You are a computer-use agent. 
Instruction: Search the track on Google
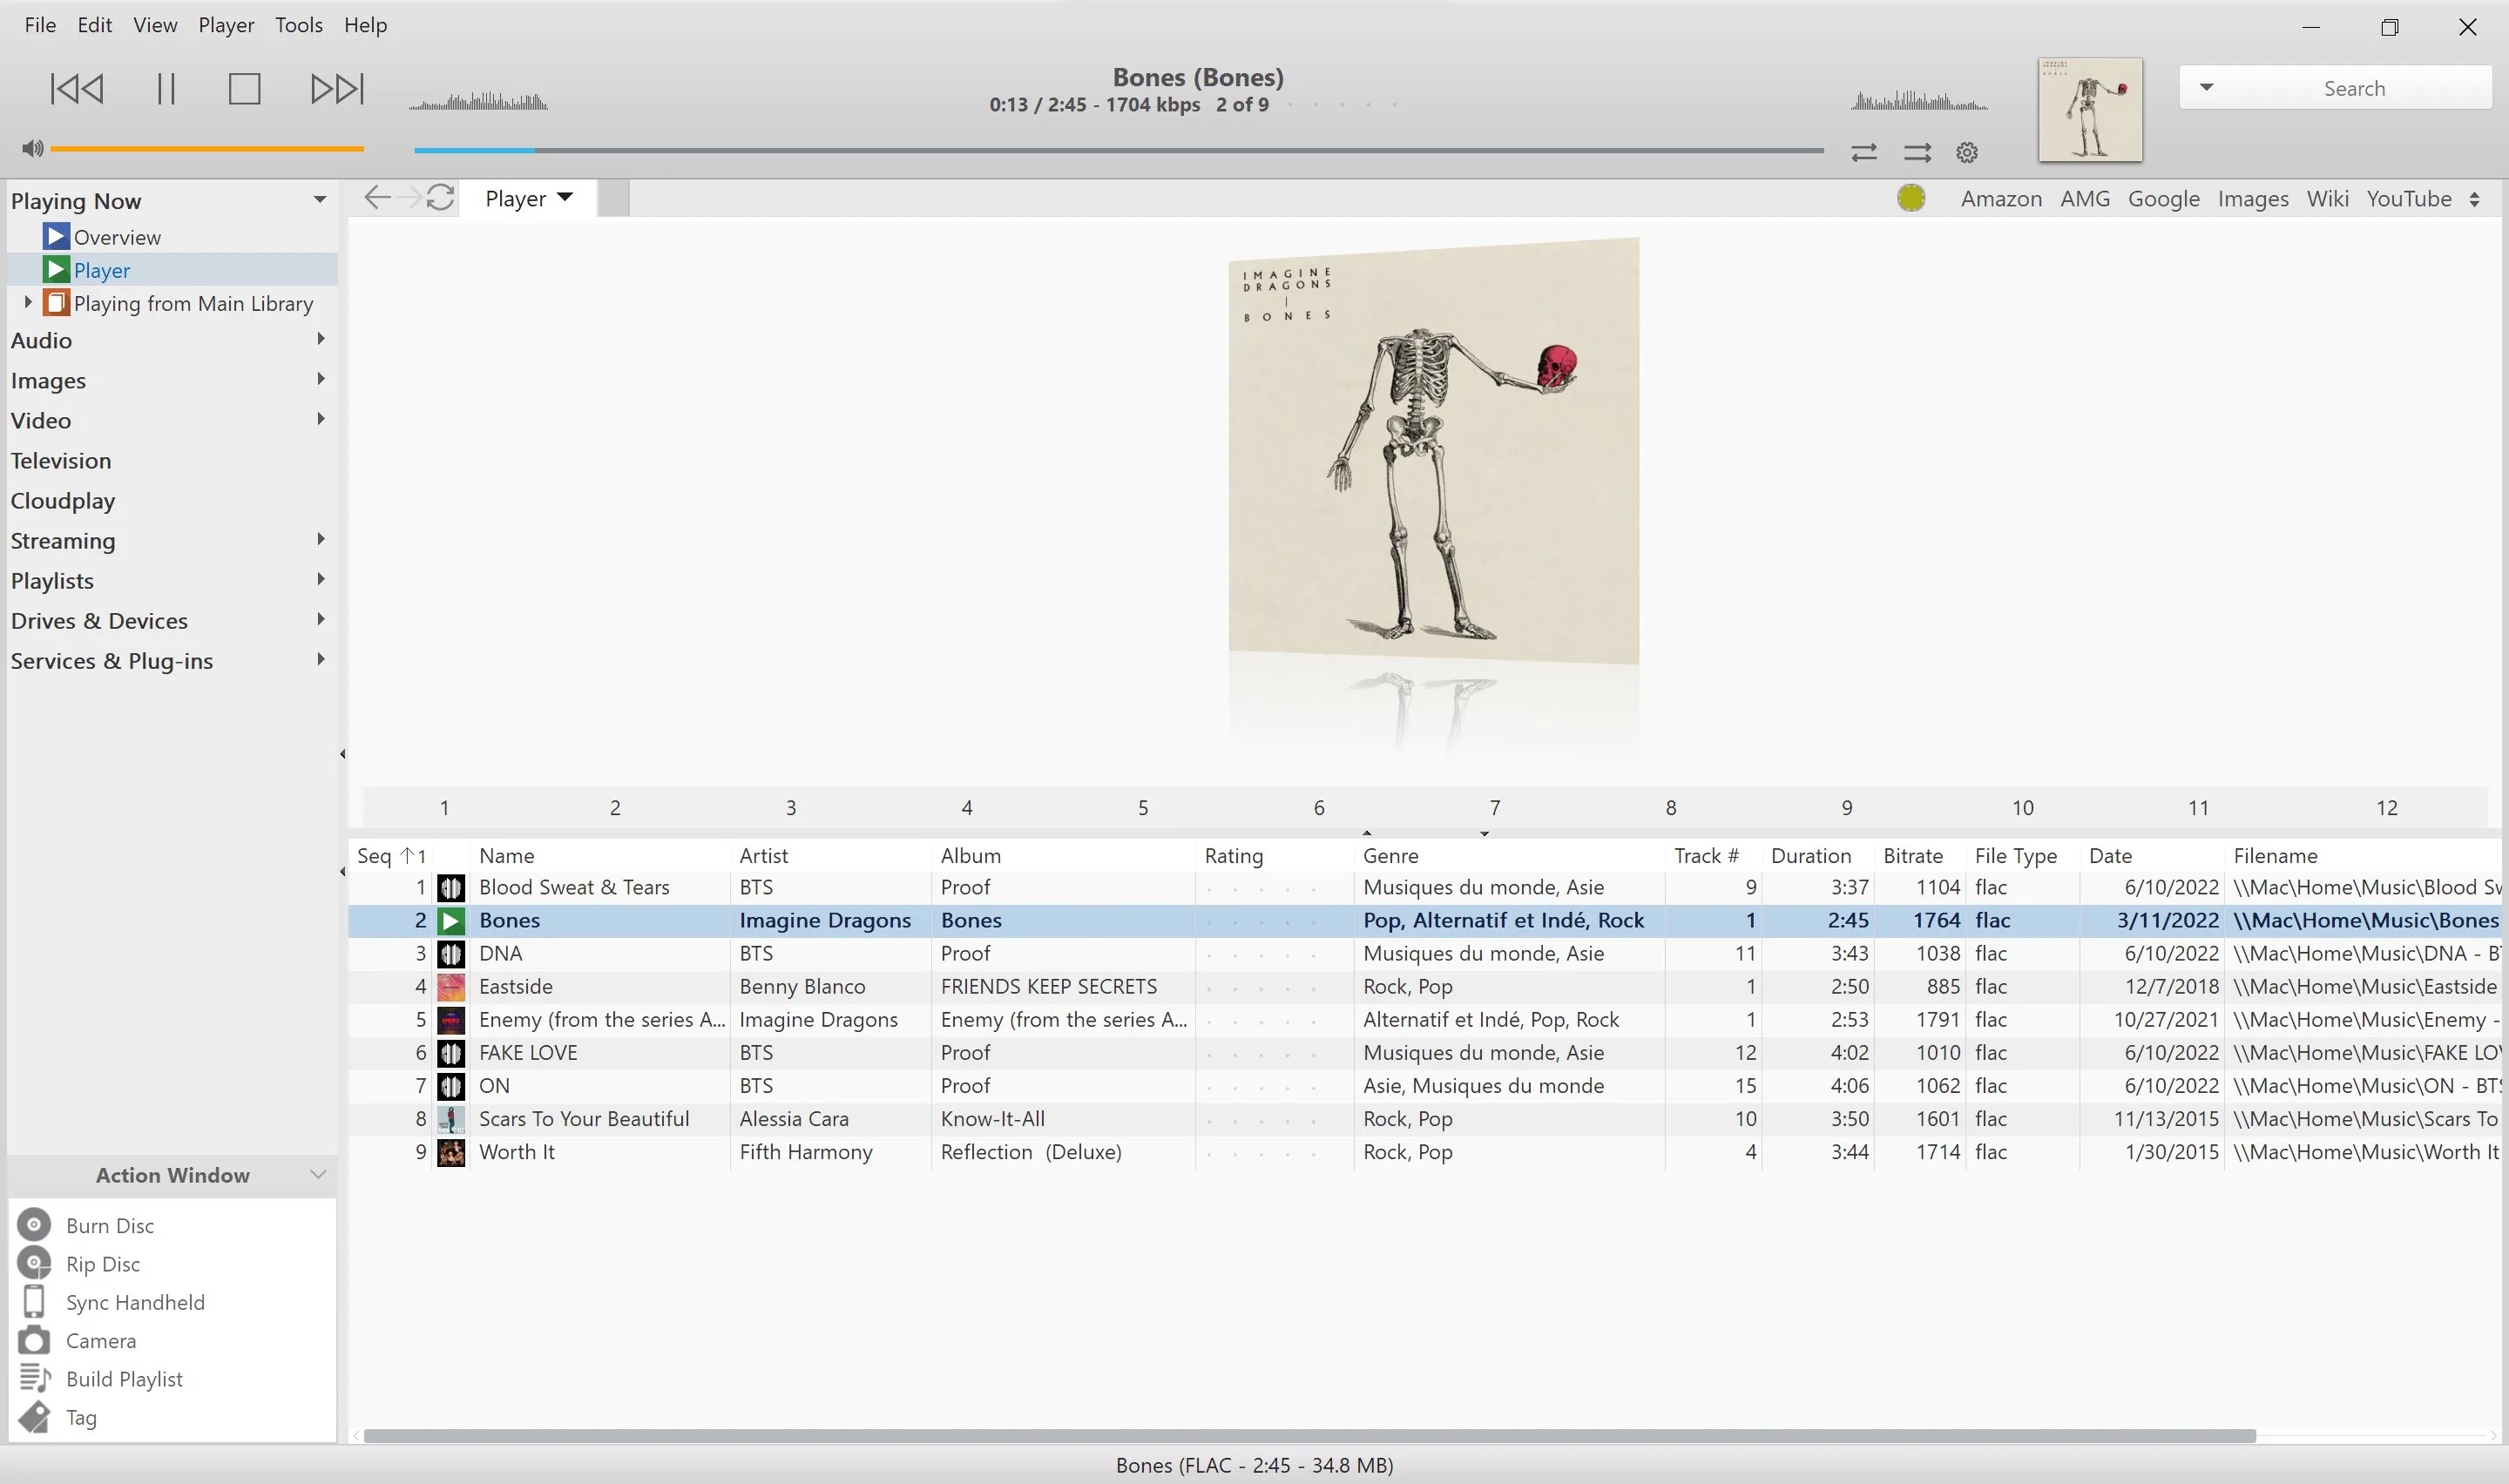pyautogui.click(x=2163, y=198)
